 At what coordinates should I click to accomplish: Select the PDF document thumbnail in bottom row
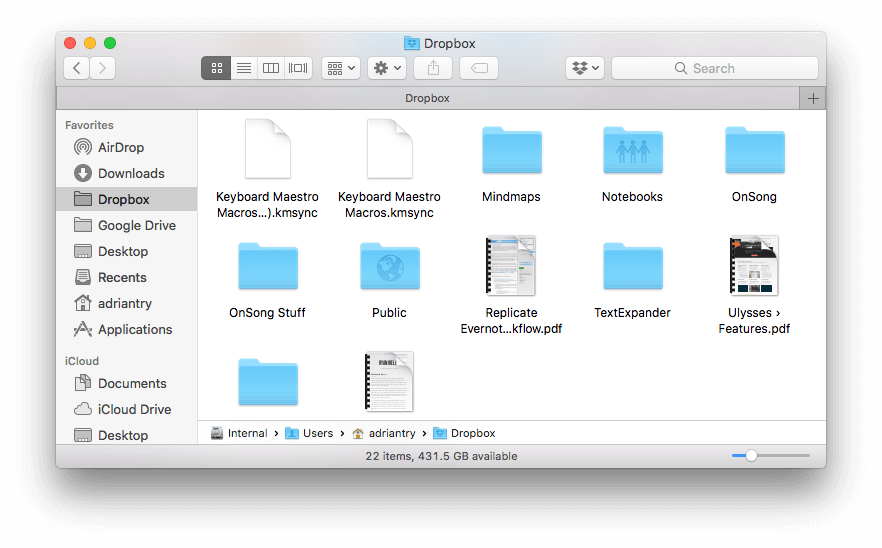click(x=389, y=381)
